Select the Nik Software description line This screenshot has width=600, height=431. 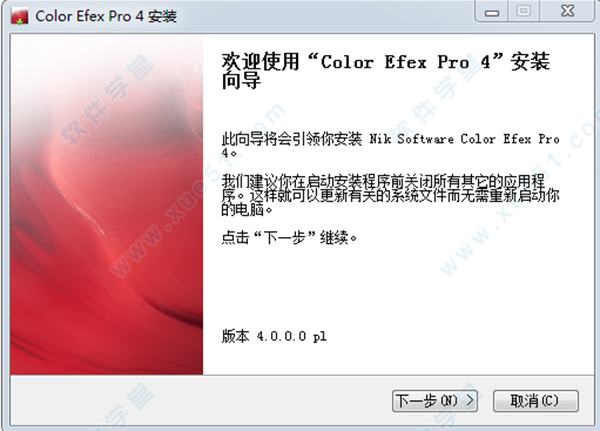390,145
